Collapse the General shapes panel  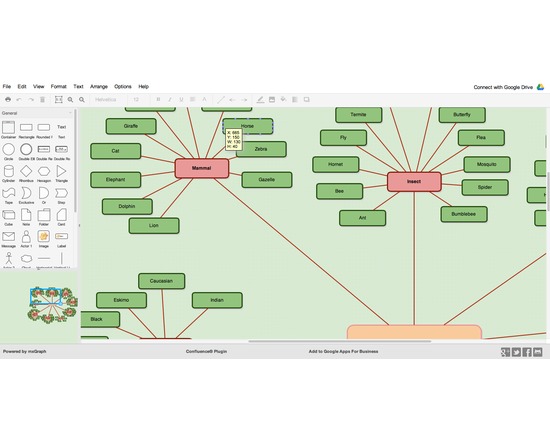click(x=37, y=113)
